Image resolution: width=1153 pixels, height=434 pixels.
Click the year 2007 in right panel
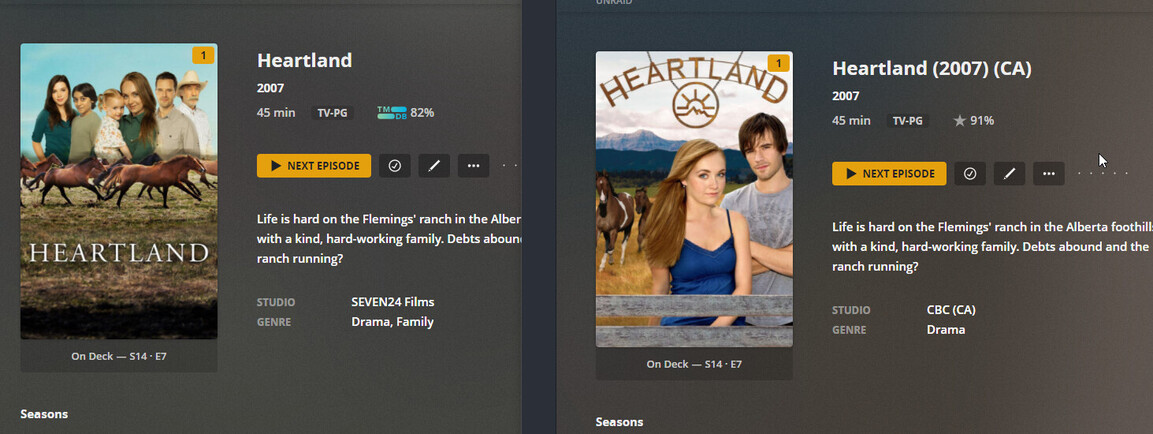[x=846, y=96]
